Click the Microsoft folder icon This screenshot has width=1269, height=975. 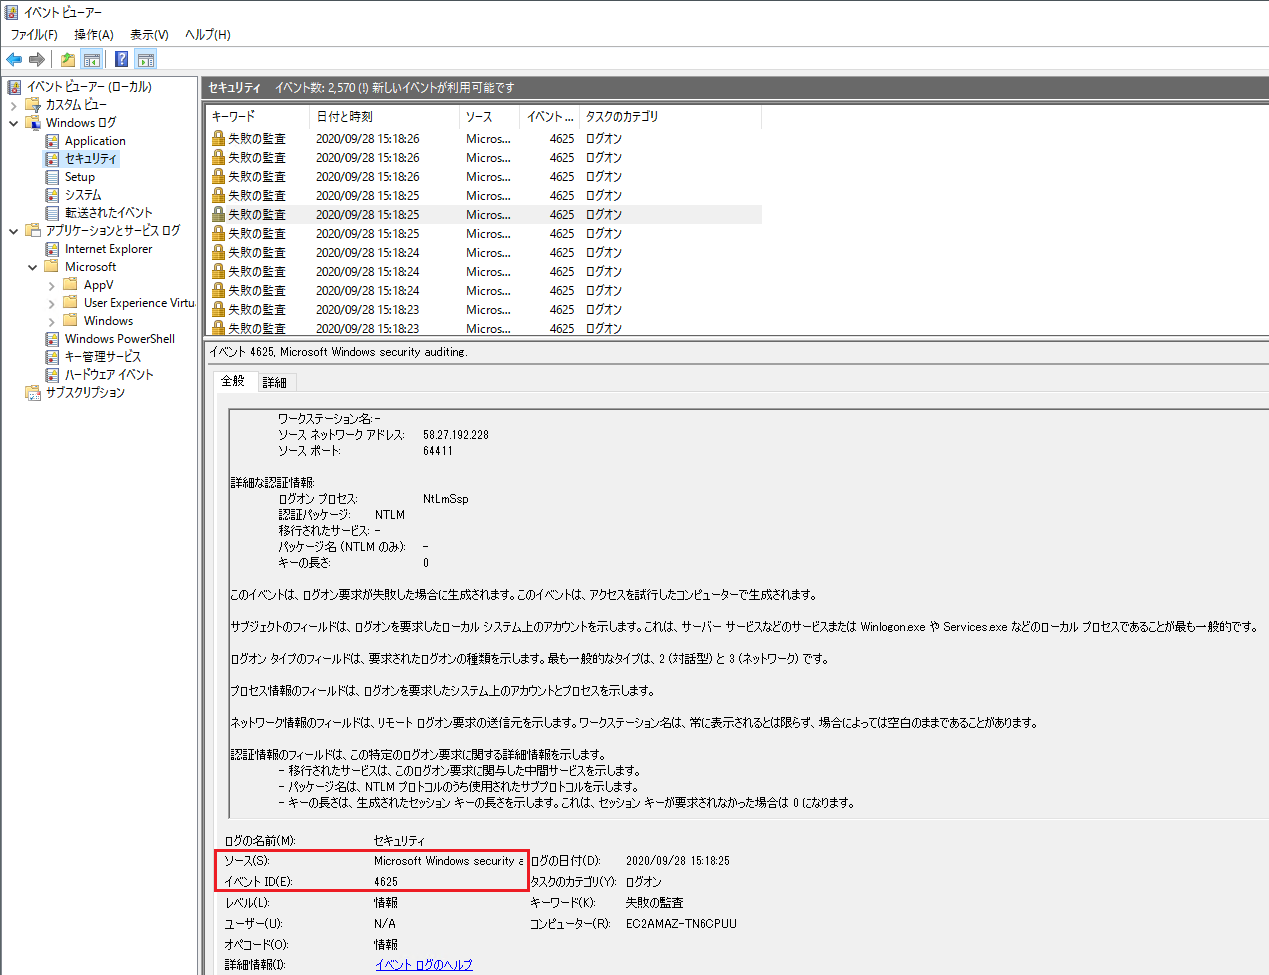(x=52, y=267)
